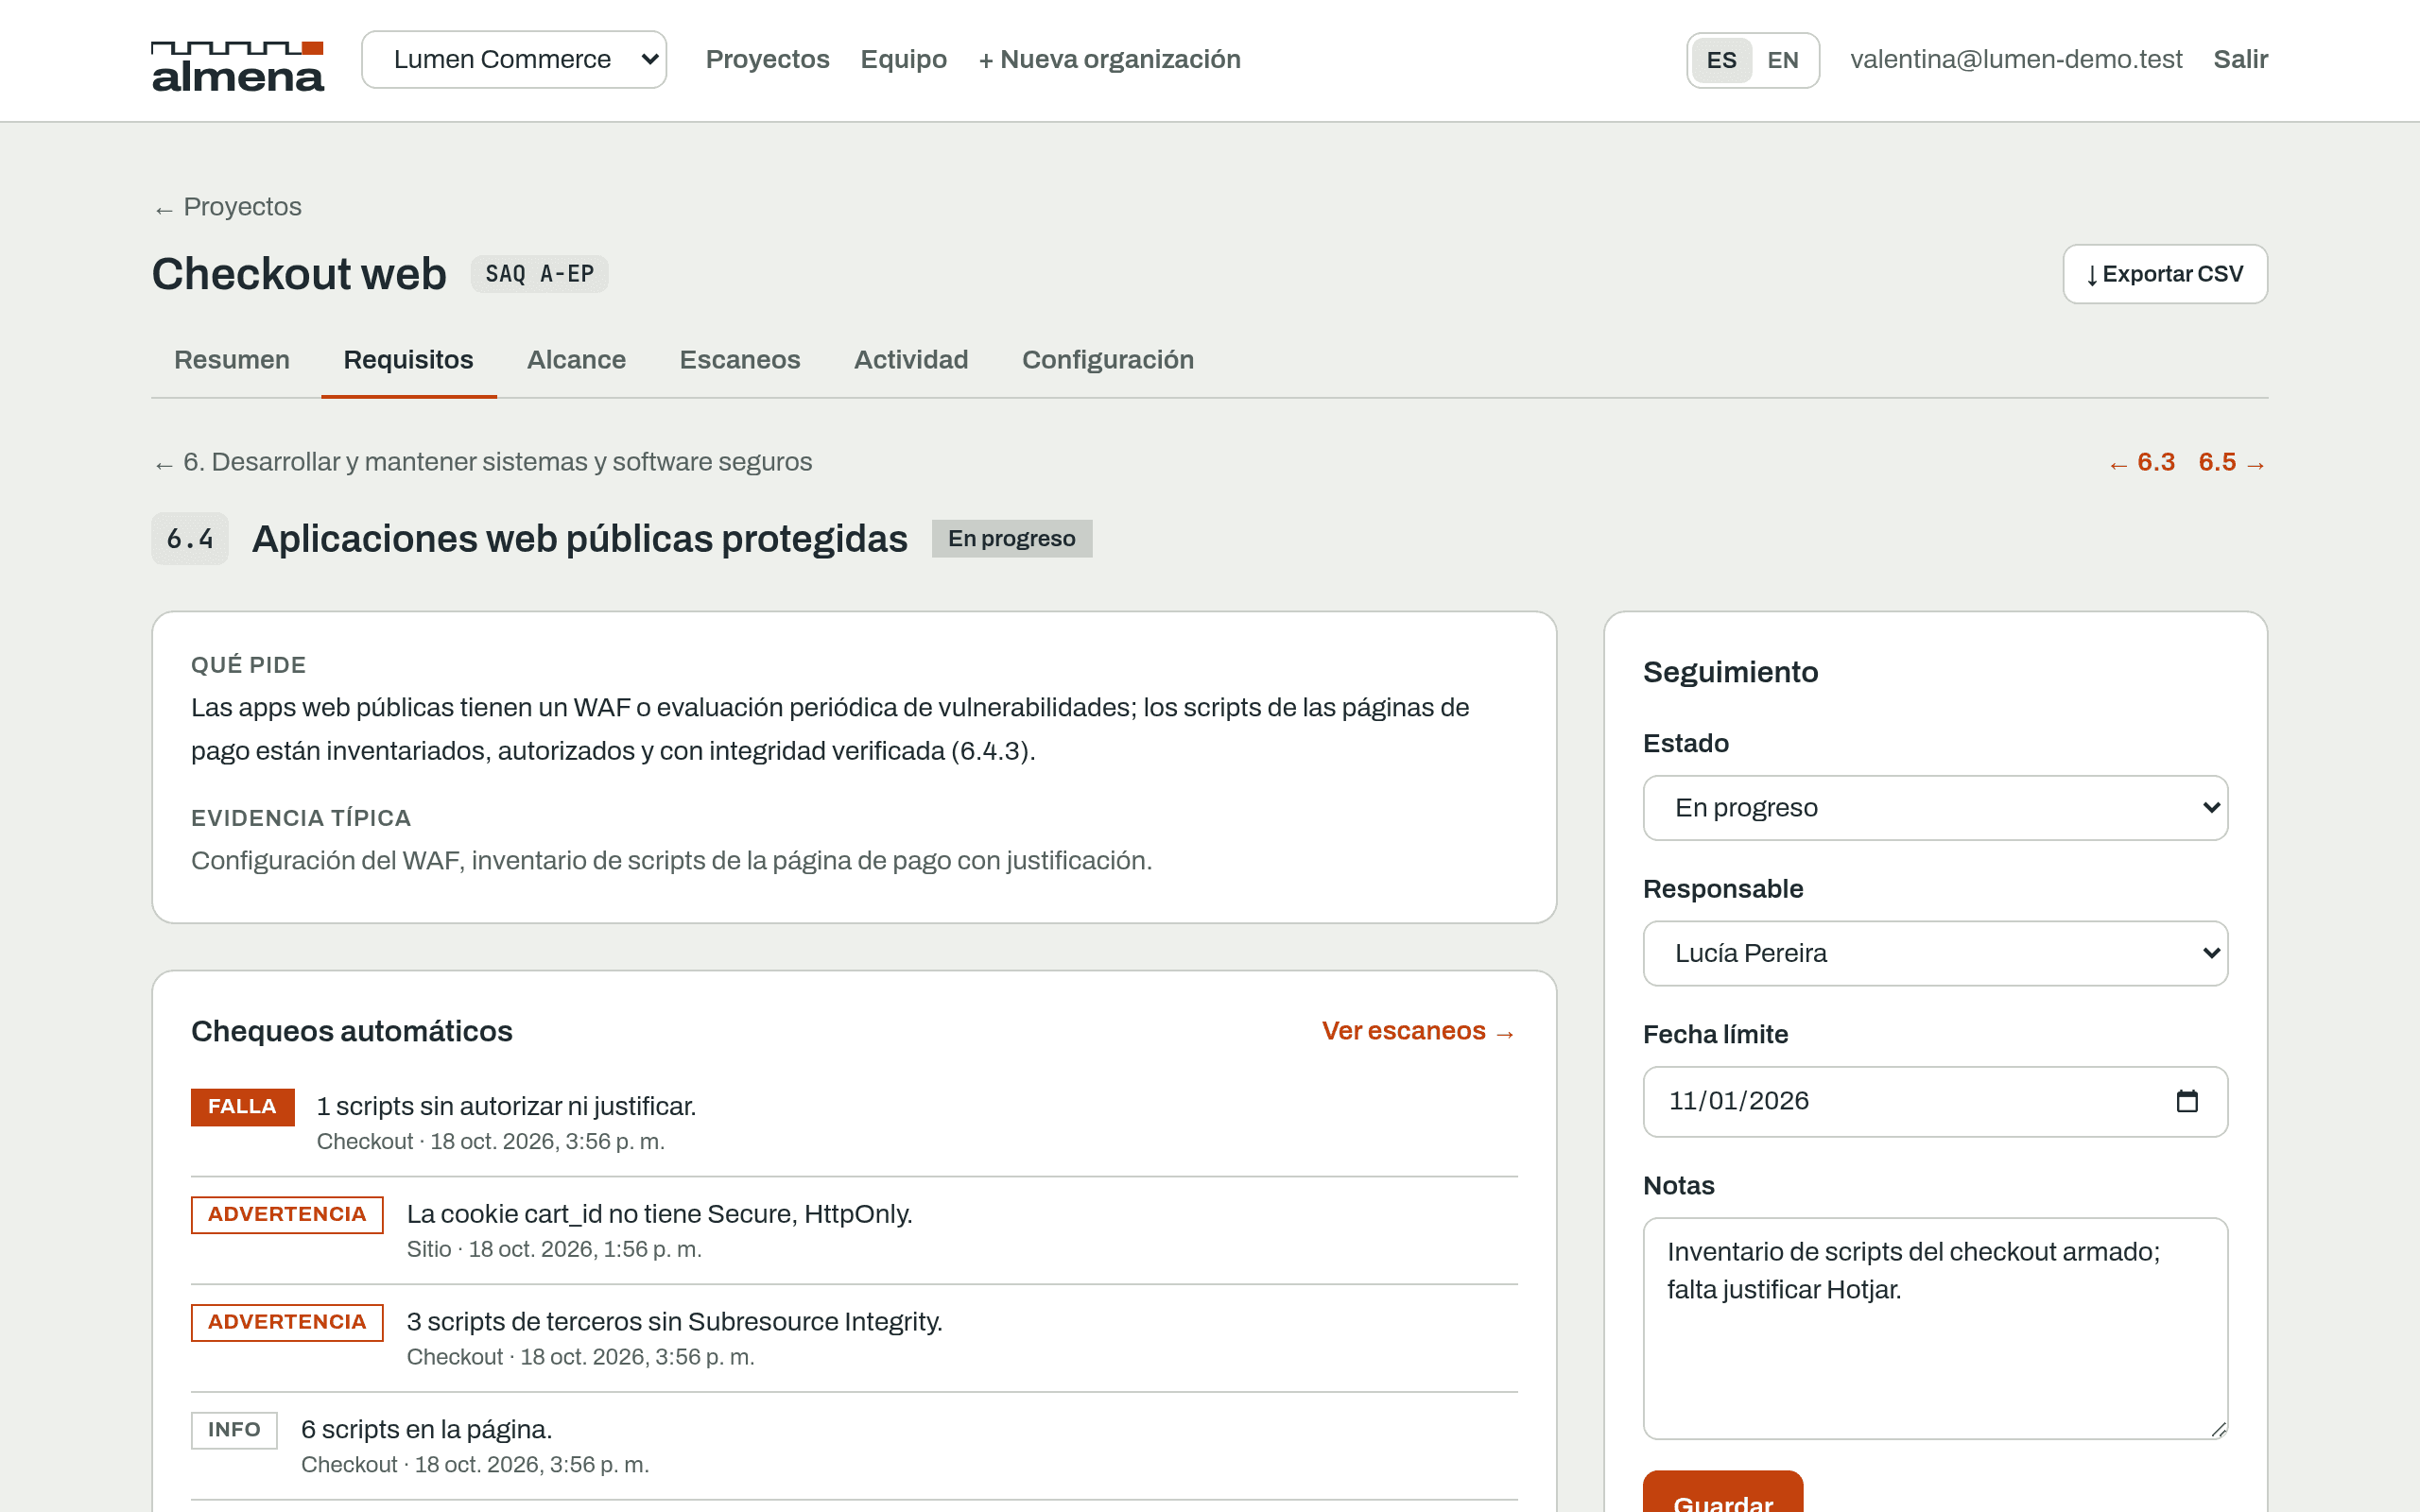This screenshot has width=2420, height=1512.
Task: Click the Fecha límite date field
Action: [1935, 1101]
